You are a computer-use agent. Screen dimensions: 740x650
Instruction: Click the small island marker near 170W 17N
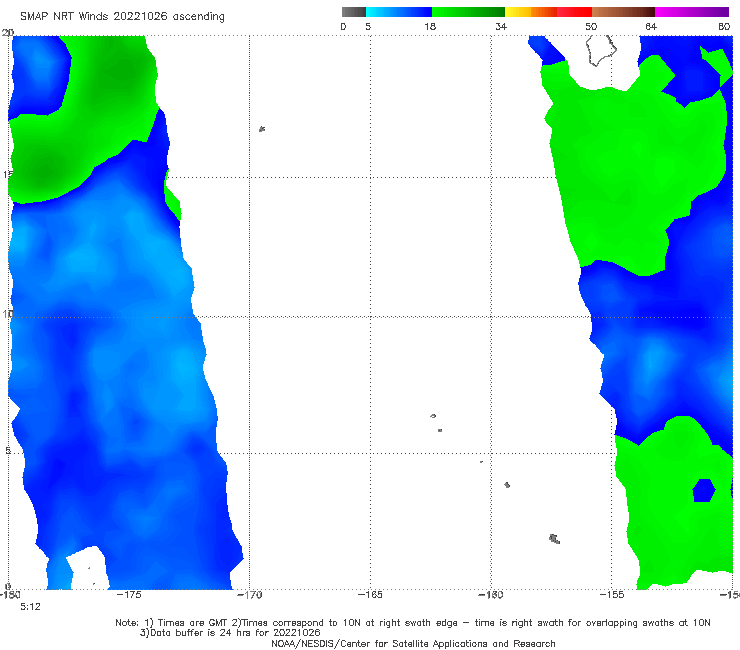[262, 129]
